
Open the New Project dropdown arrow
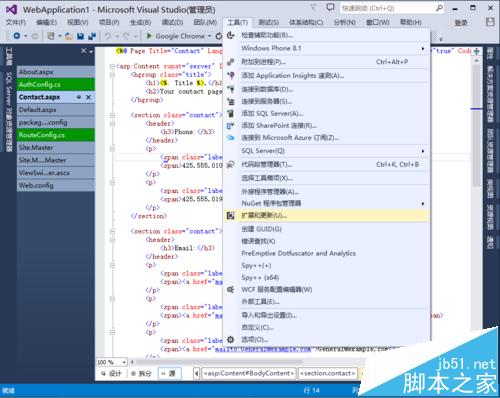[x=60, y=36]
